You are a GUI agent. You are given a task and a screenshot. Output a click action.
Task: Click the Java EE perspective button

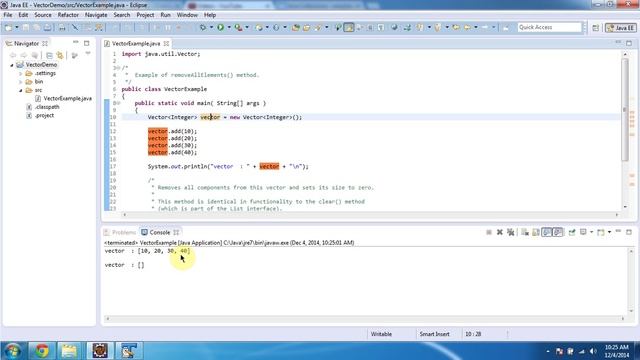[x=621, y=28]
